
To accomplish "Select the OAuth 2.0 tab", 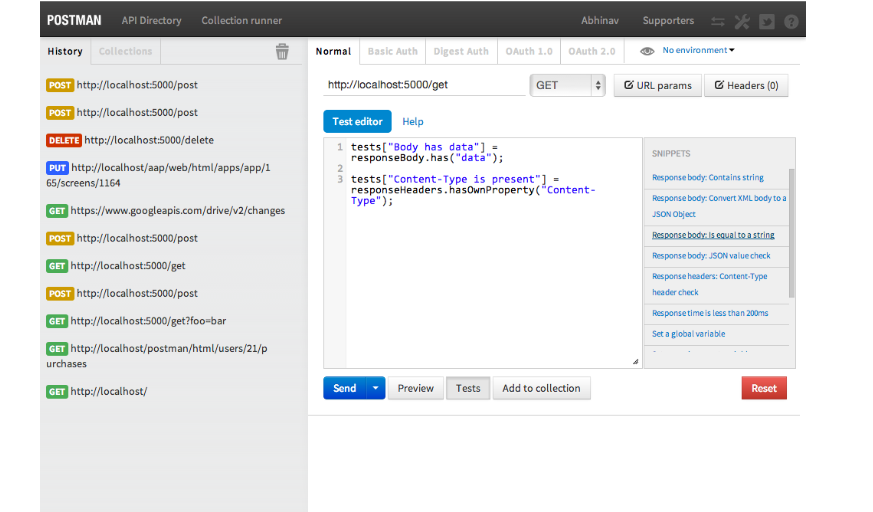I will tap(592, 51).
